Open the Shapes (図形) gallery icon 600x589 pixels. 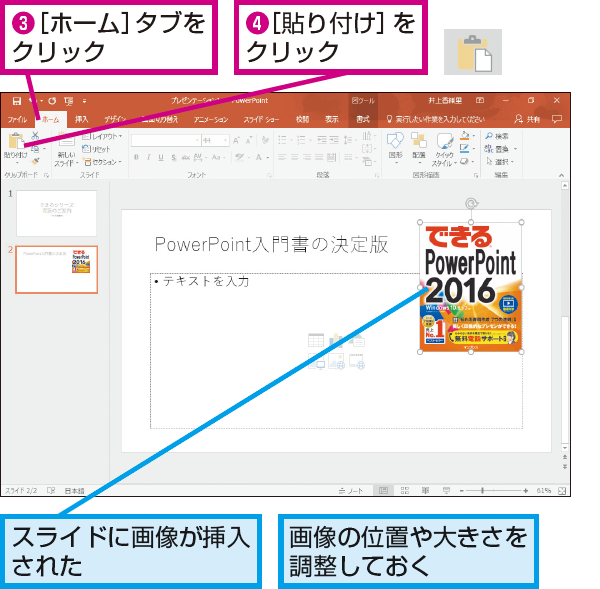click(395, 145)
